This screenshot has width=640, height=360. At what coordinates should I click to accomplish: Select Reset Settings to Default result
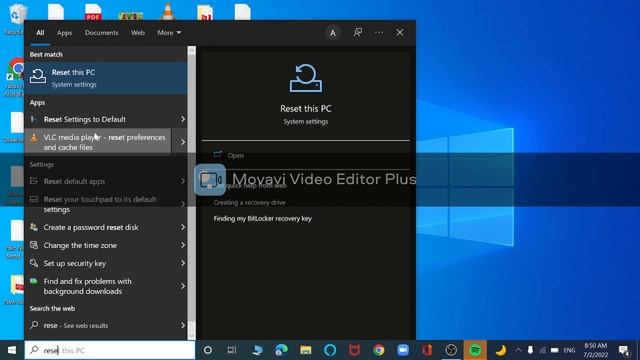point(98,119)
